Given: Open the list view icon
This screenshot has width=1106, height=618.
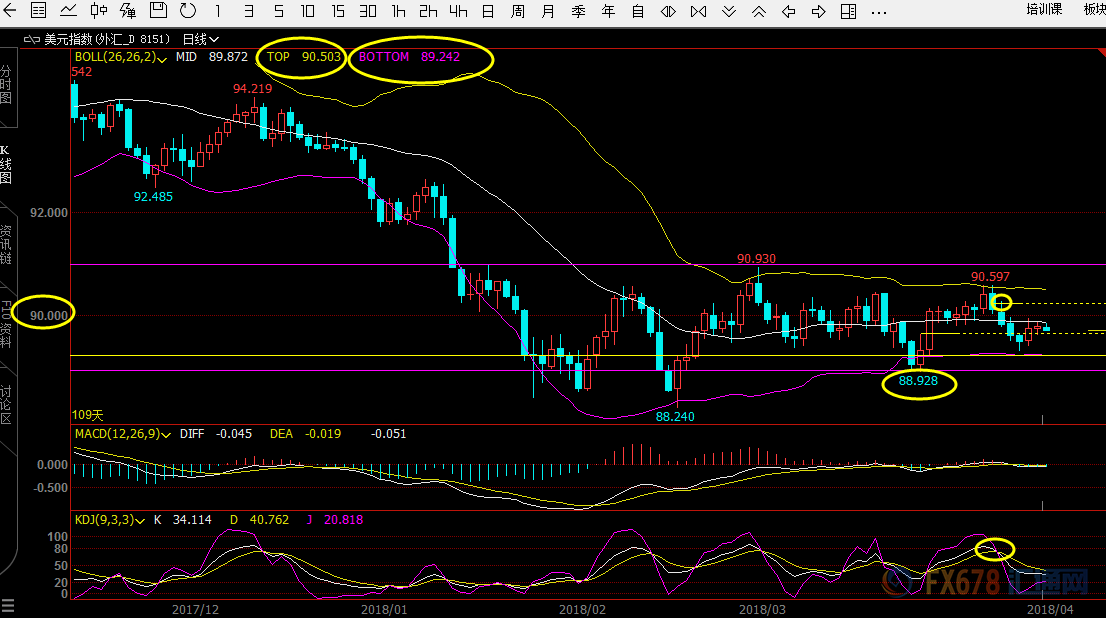Looking at the screenshot, I should [x=37, y=11].
